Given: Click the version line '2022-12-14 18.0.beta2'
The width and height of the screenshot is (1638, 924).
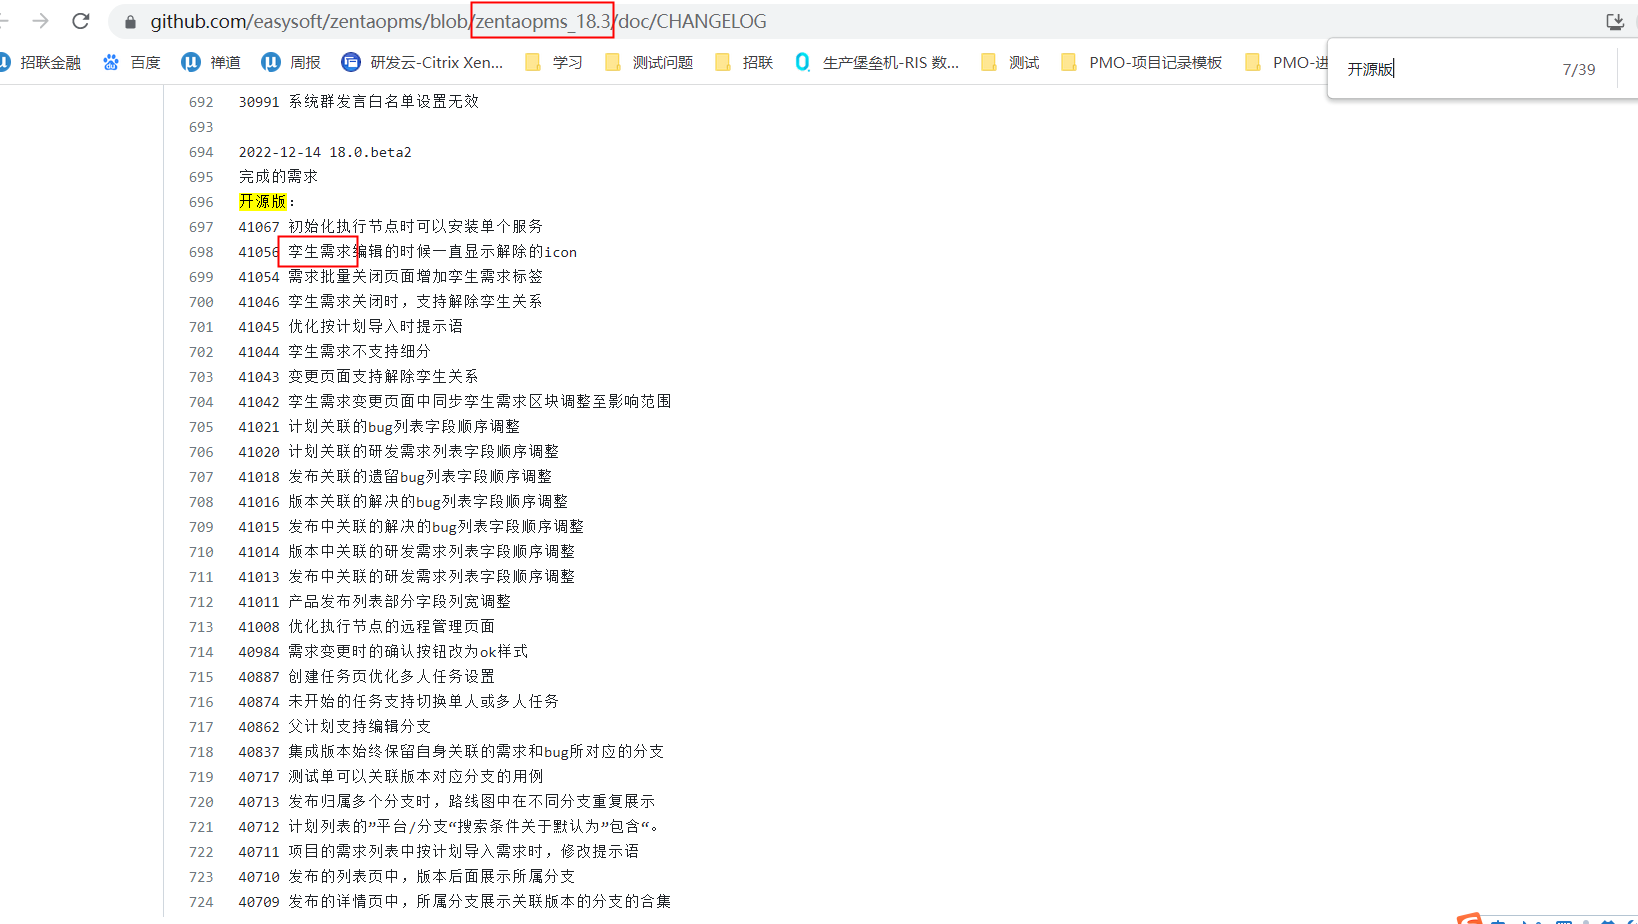Looking at the screenshot, I should click(x=325, y=152).
